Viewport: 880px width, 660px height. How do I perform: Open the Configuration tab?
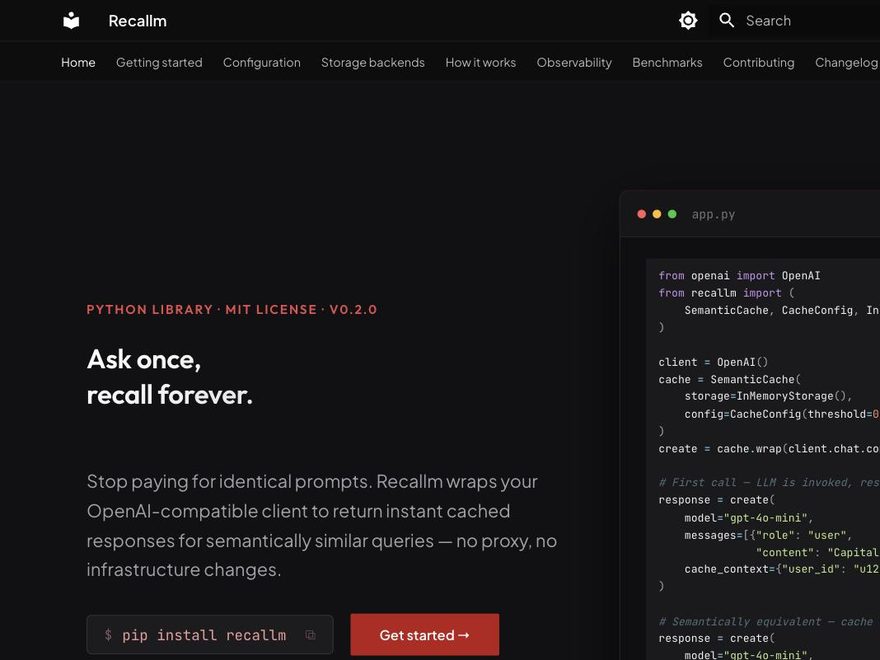[x=262, y=62]
